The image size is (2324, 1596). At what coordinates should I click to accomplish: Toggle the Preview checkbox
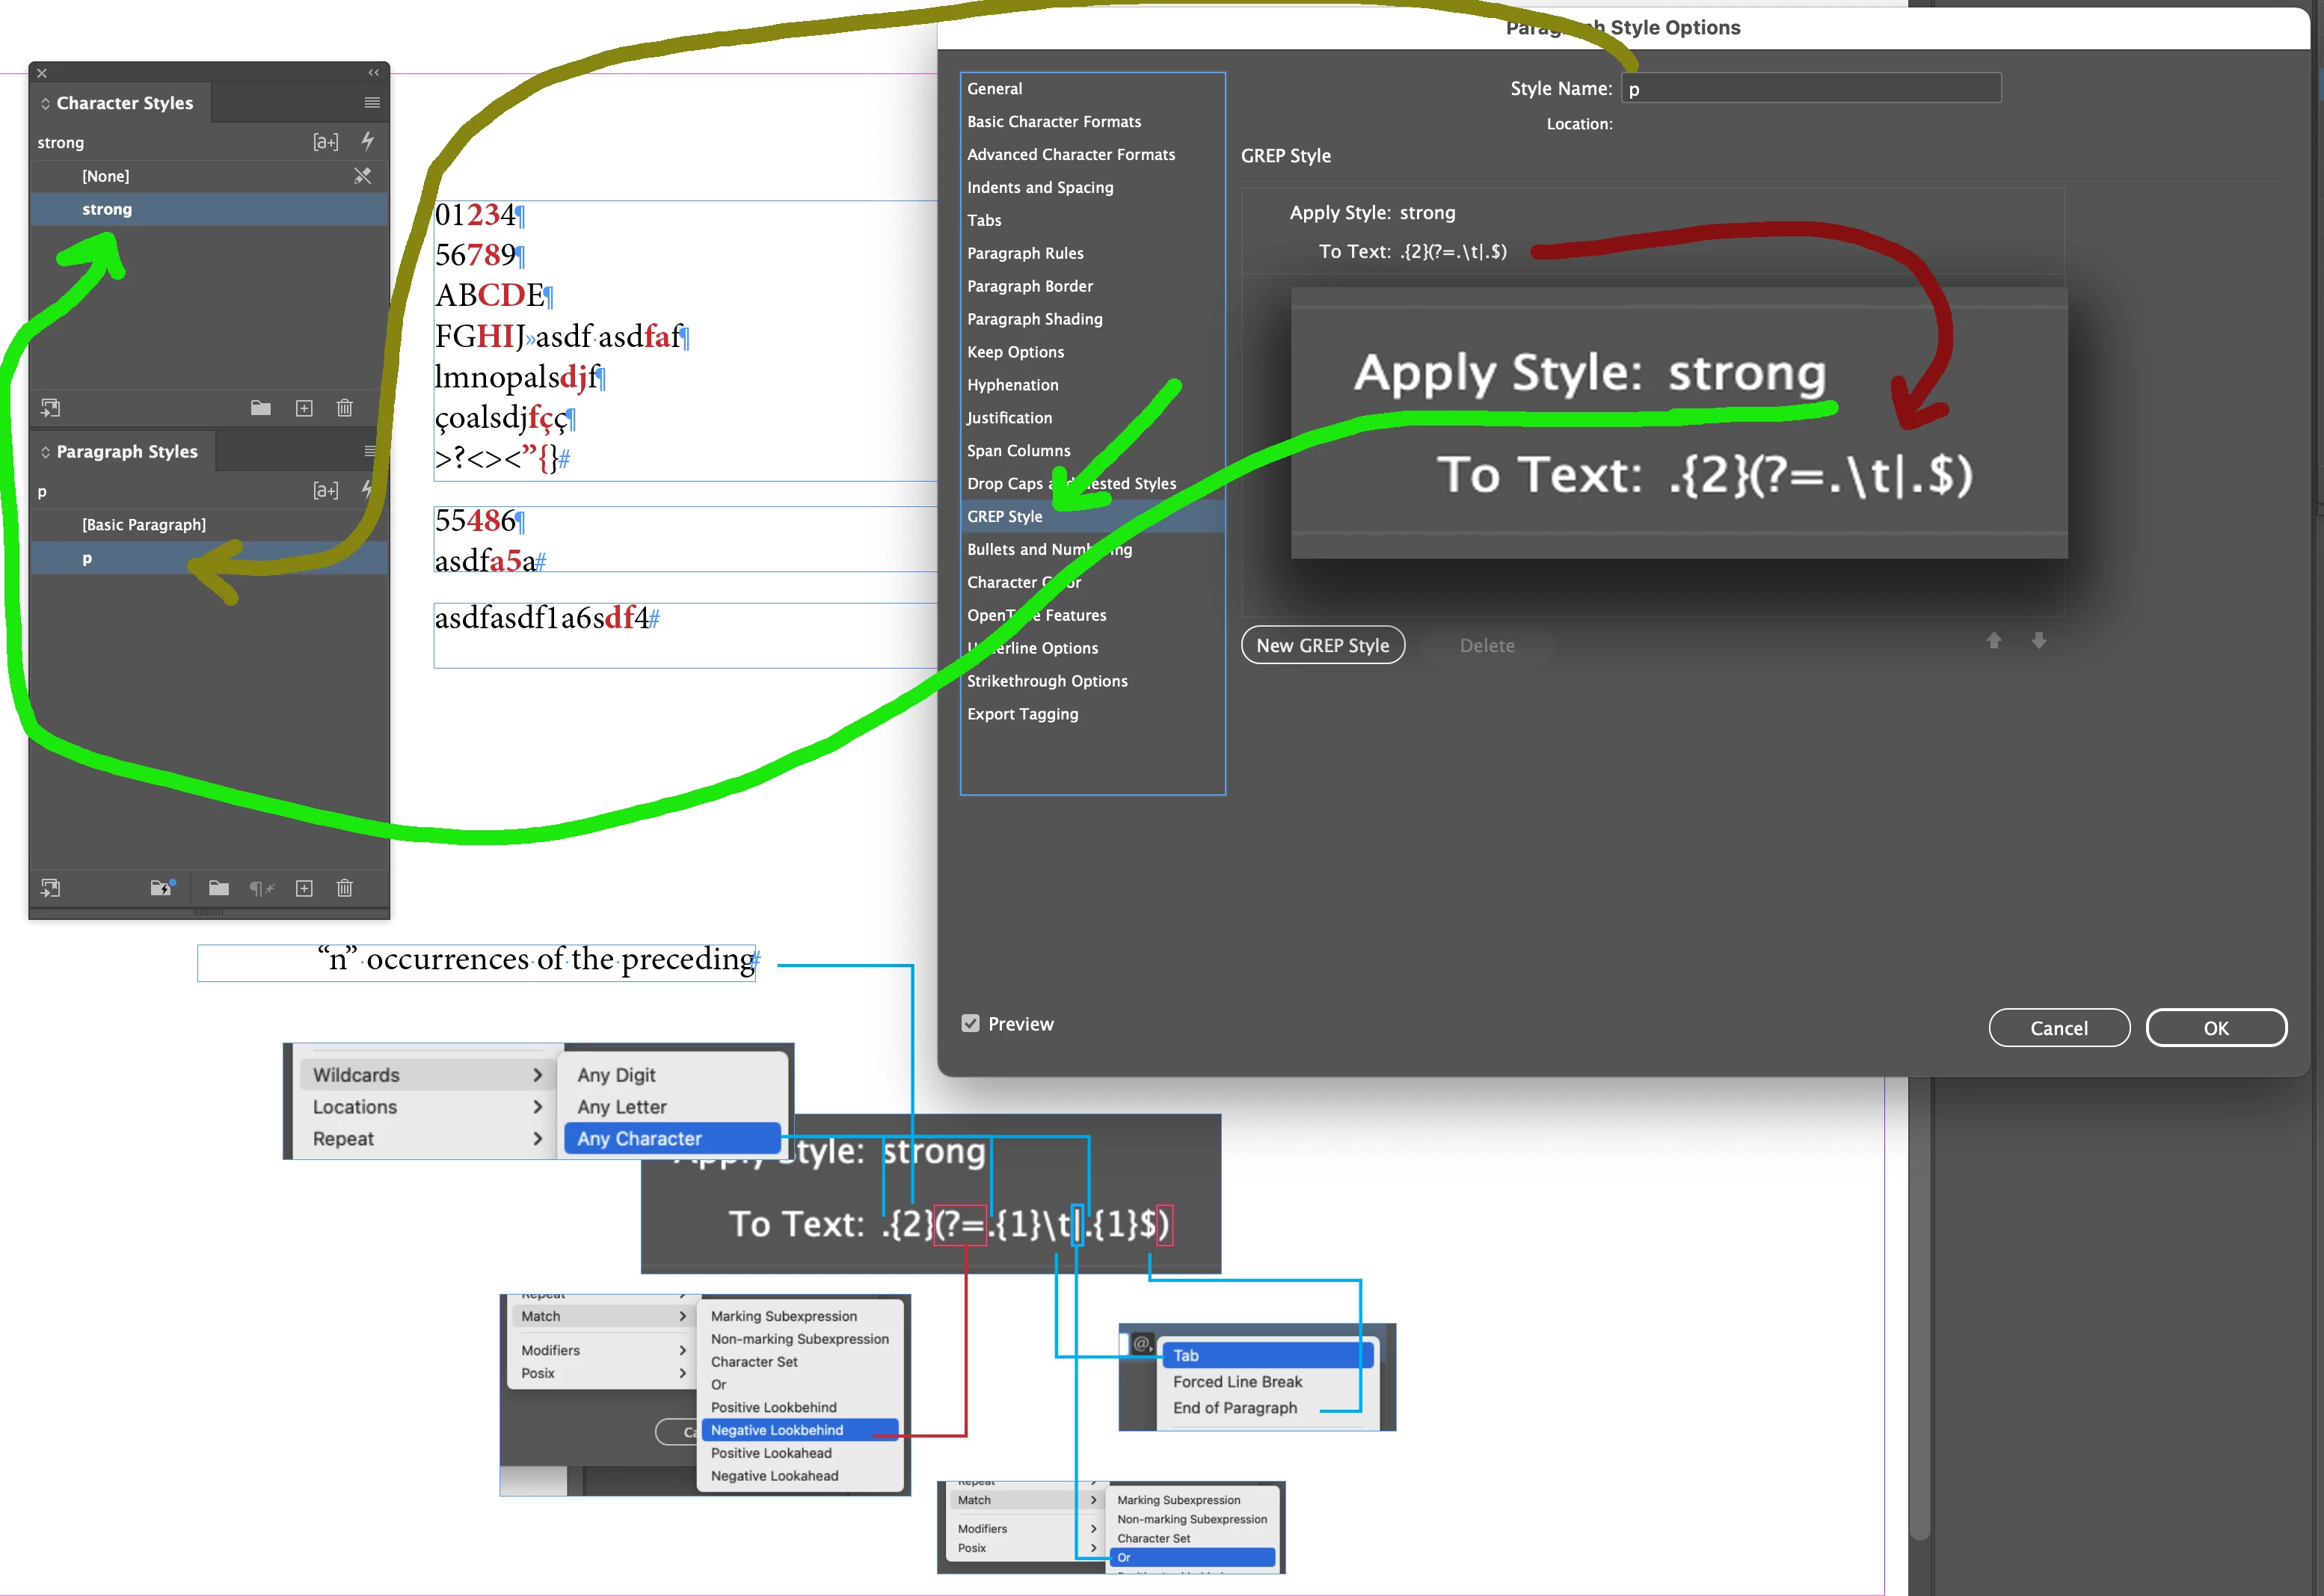pos(970,1023)
